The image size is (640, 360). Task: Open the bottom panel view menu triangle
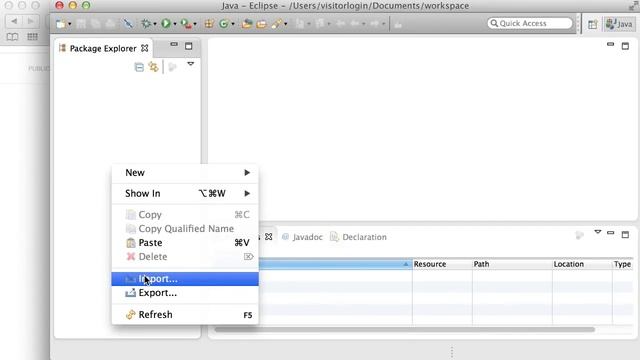pyautogui.click(x=598, y=232)
